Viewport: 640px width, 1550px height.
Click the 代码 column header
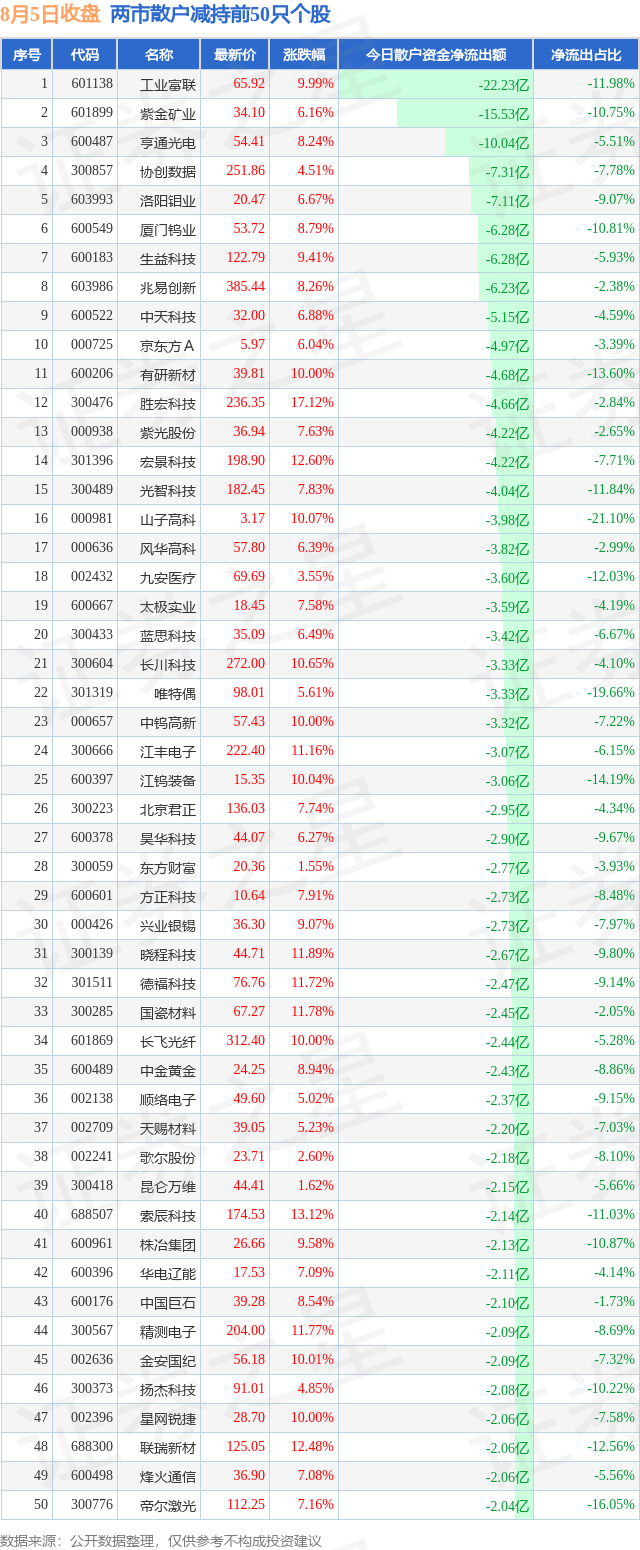(85, 54)
